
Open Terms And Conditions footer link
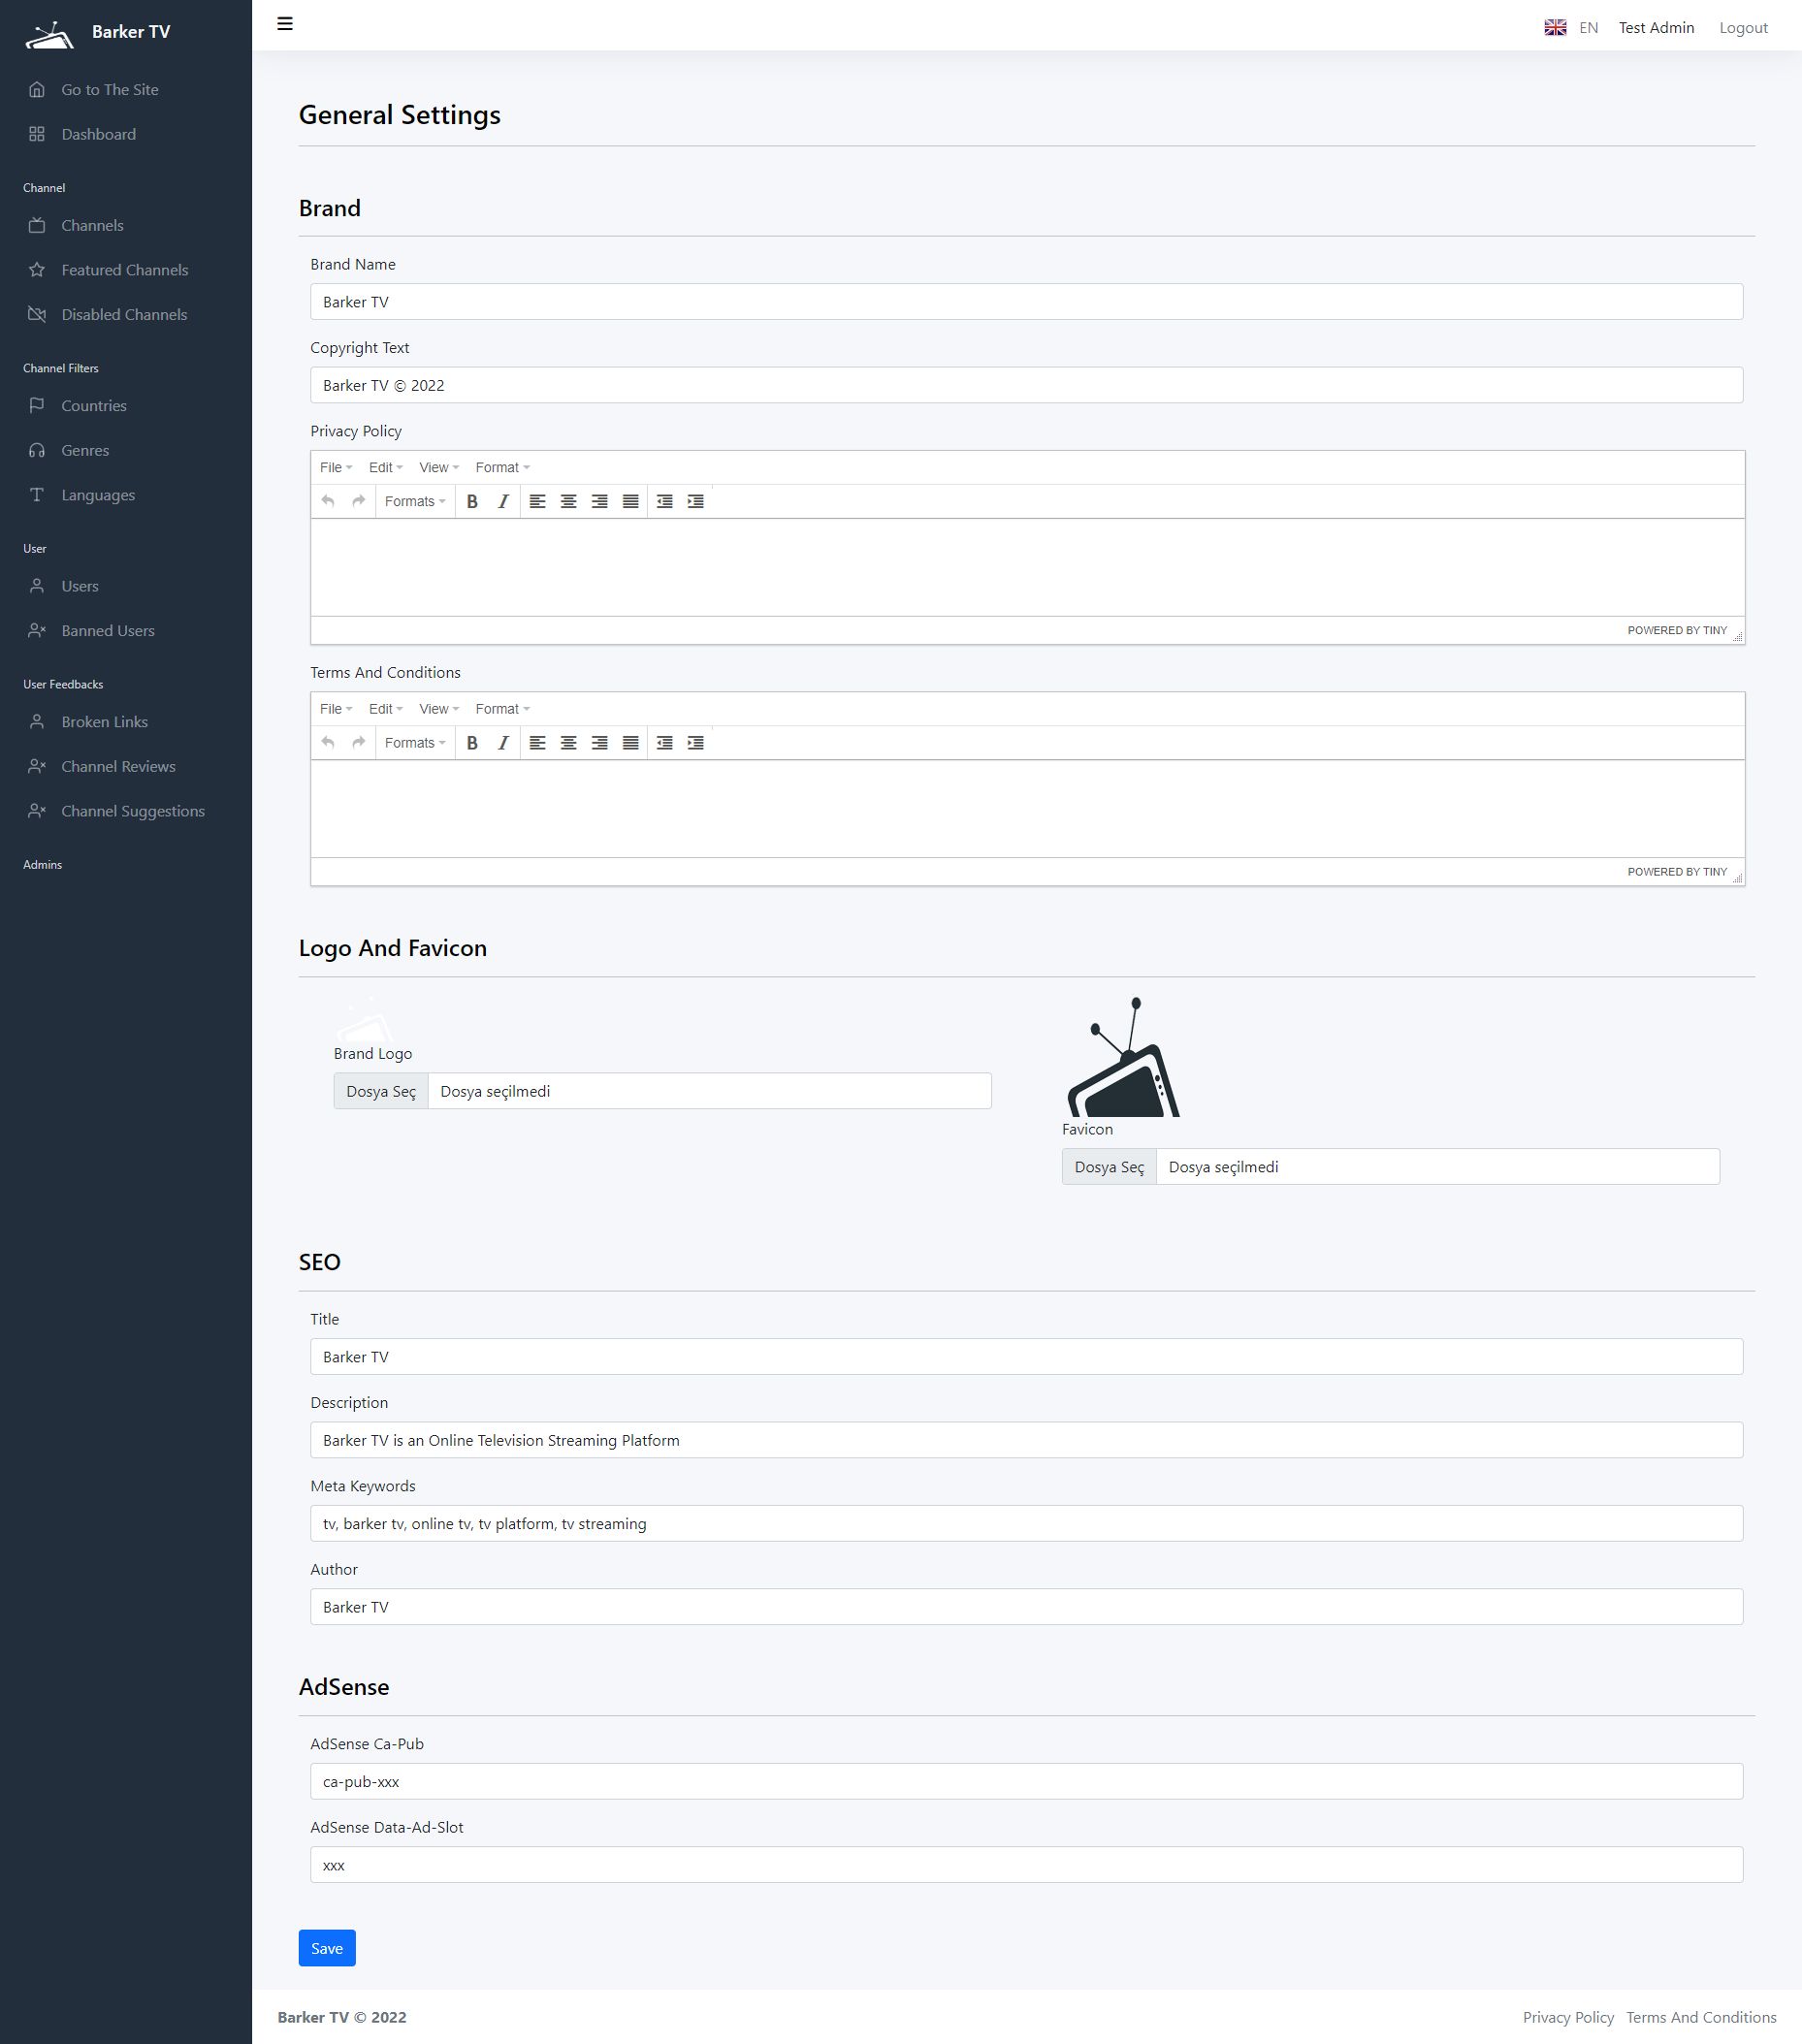click(x=1701, y=2018)
